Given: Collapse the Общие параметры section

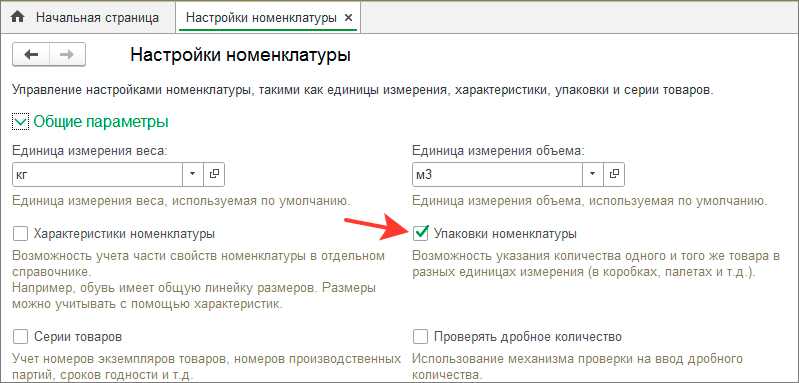Looking at the screenshot, I should [20, 122].
